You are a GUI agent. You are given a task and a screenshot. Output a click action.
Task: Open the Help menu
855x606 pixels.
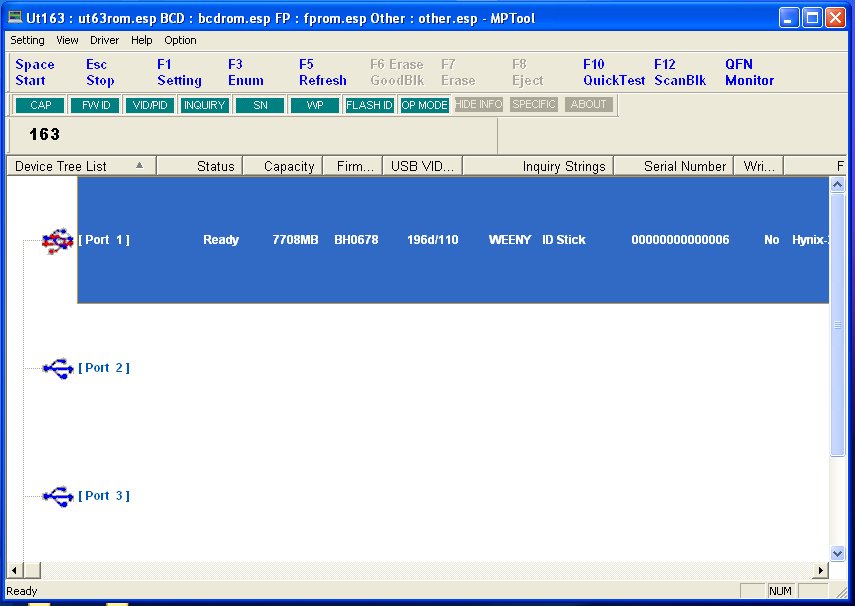point(141,40)
